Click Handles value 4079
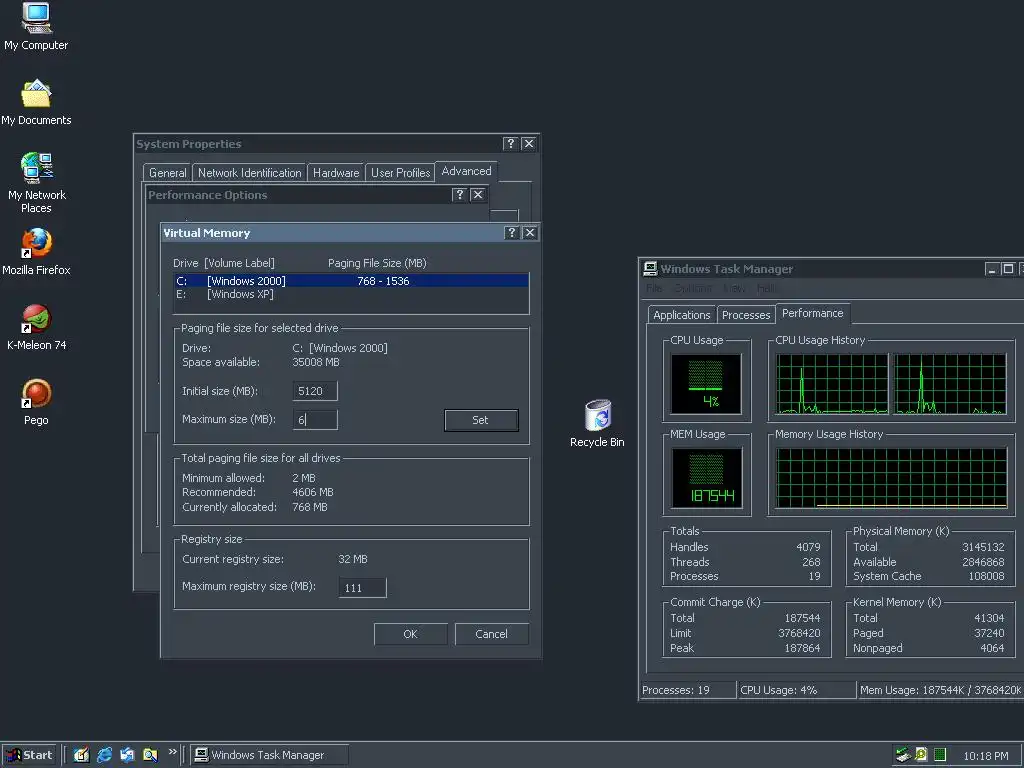This screenshot has height=768, width=1024. coord(808,547)
